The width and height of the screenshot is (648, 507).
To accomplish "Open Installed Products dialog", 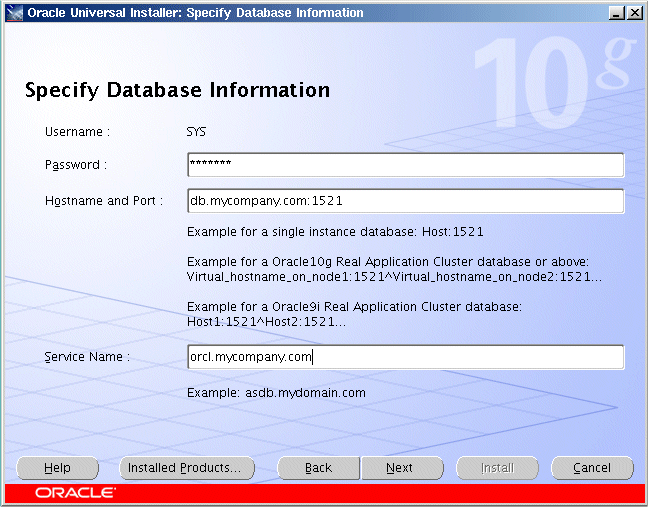I will 187,468.
